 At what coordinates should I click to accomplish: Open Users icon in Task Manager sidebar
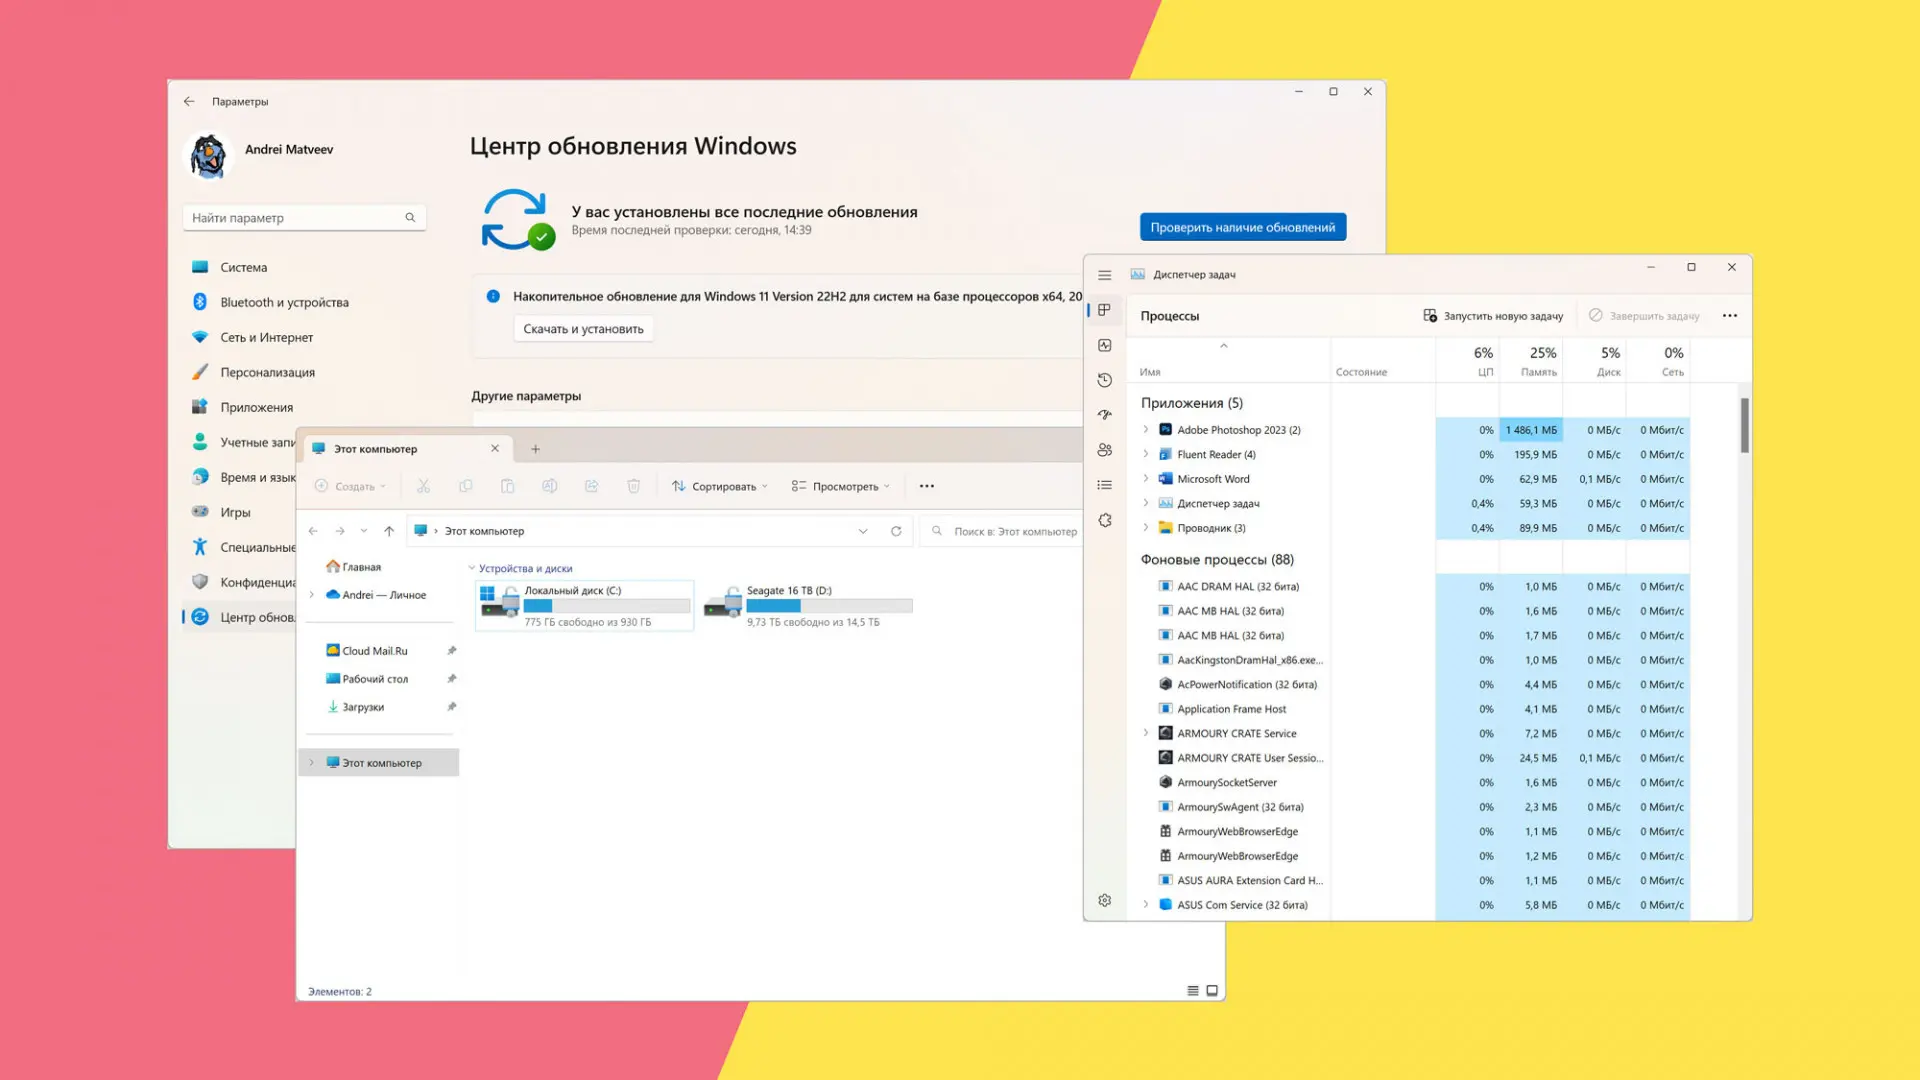coord(1105,450)
